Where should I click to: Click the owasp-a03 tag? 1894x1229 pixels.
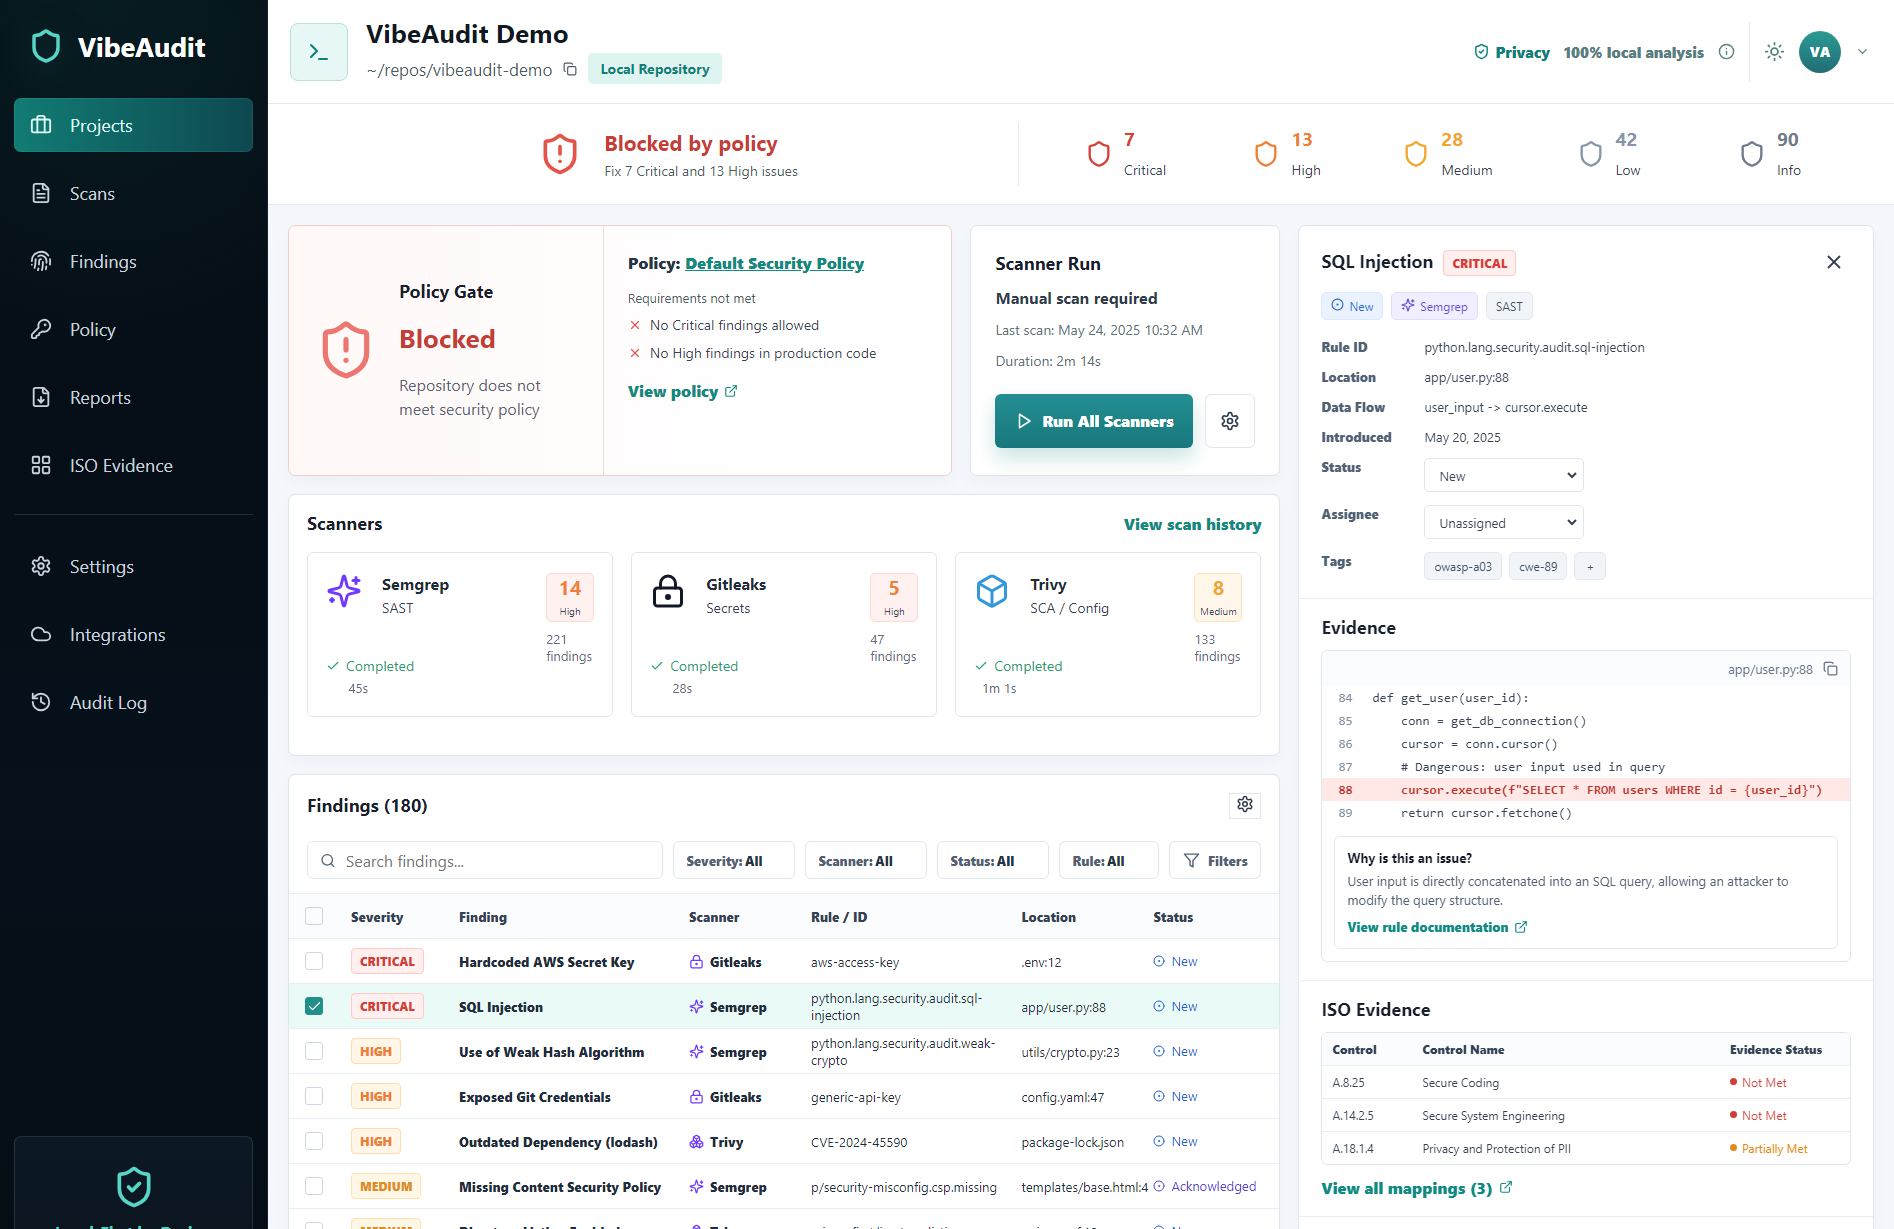pyautogui.click(x=1463, y=566)
